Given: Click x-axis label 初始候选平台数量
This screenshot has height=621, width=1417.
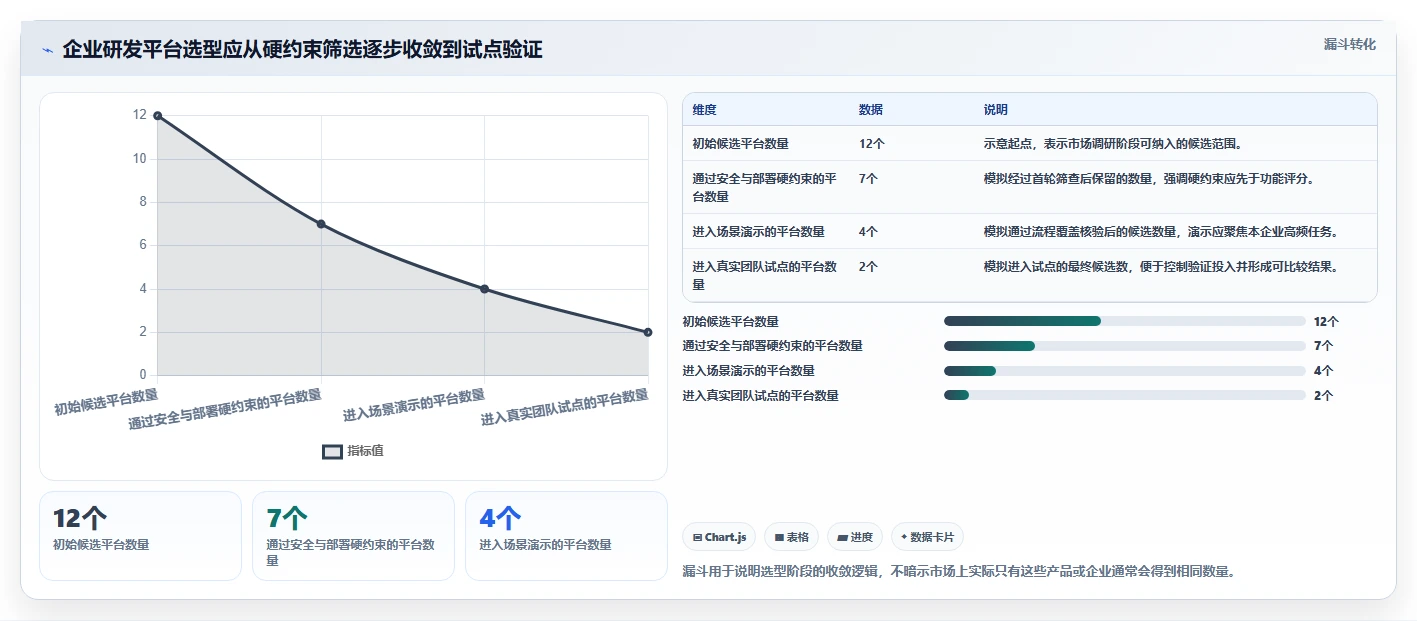Looking at the screenshot, I should click(106, 401).
